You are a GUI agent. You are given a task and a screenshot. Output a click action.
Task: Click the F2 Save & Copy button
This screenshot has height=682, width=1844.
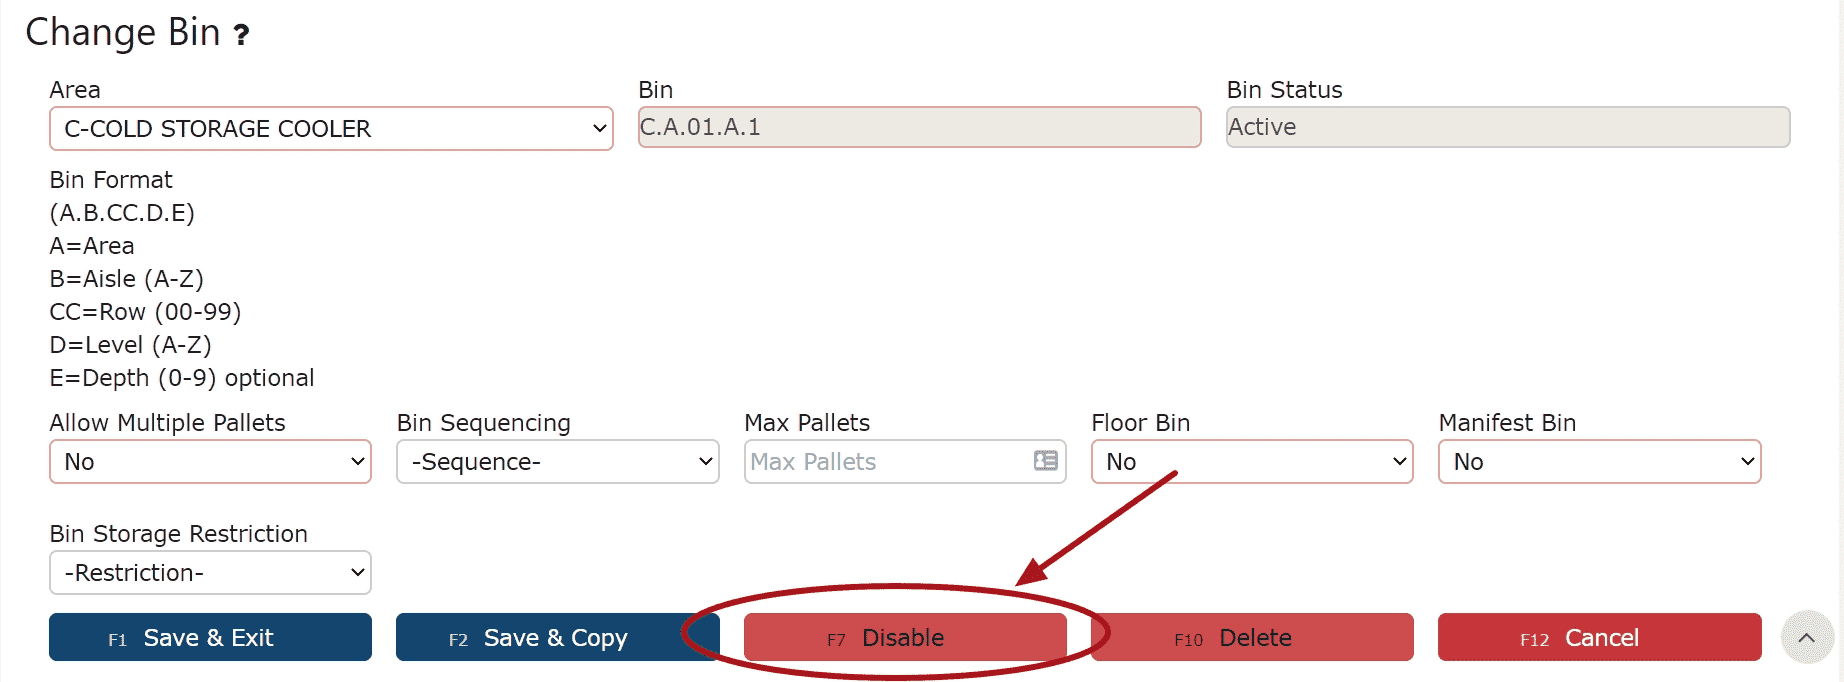coord(558,637)
